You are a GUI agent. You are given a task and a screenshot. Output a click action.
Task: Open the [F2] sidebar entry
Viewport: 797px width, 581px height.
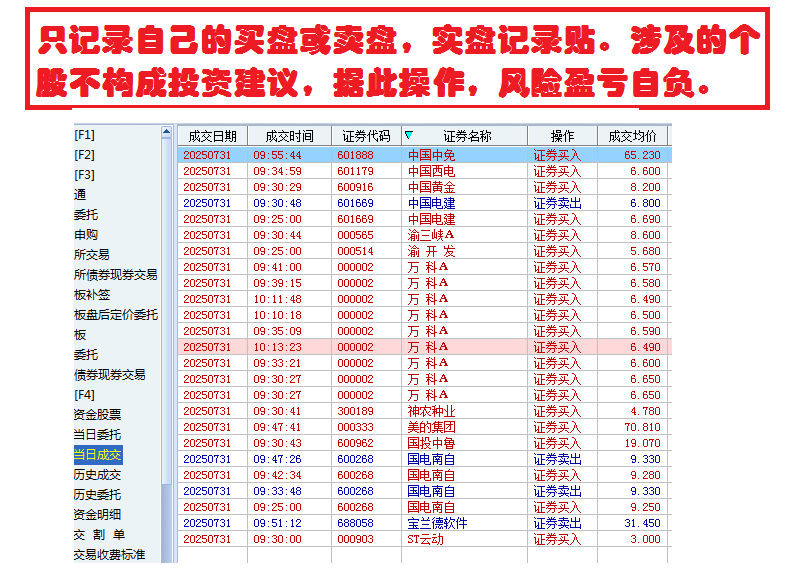pos(84,155)
